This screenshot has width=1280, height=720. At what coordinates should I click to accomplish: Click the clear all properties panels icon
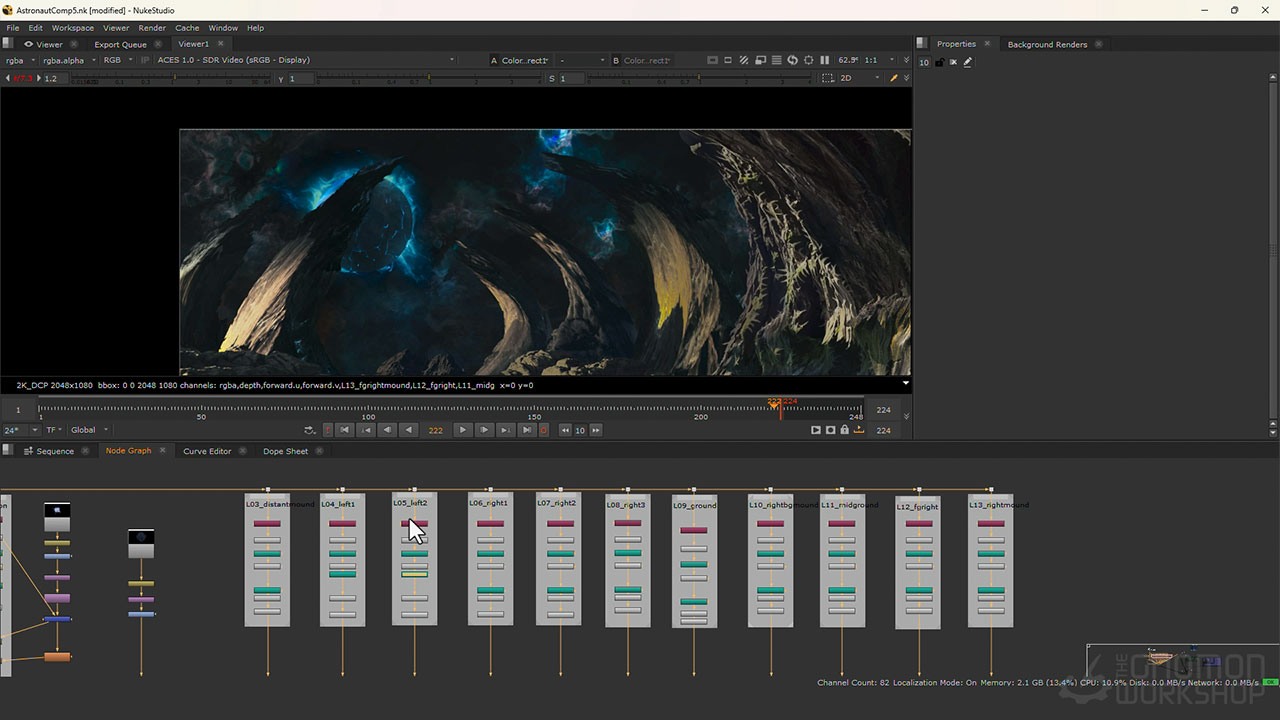coord(953,62)
